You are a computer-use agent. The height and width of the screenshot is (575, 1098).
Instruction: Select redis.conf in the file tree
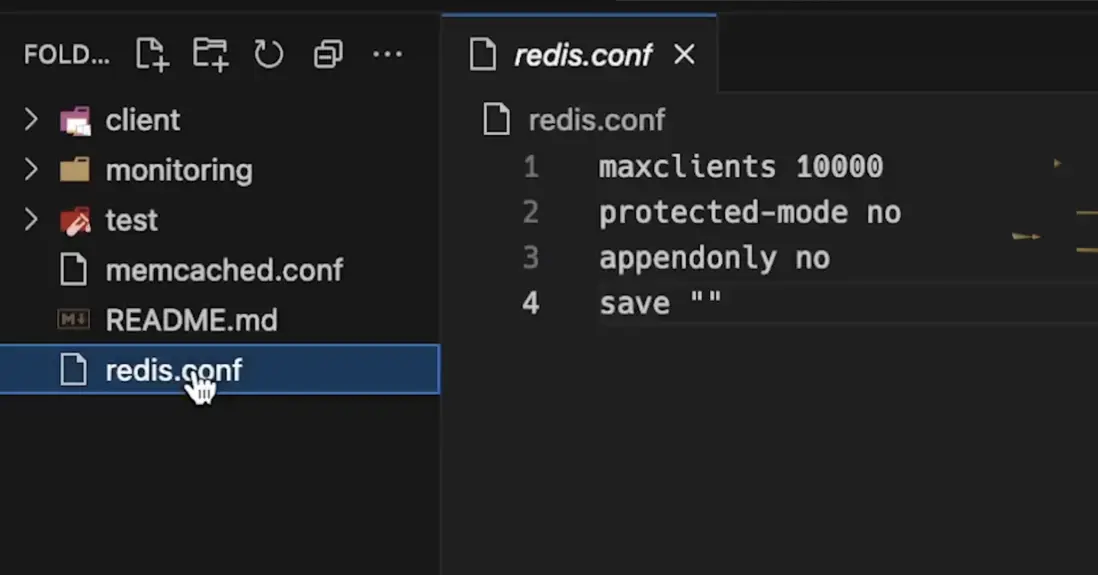point(173,370)
